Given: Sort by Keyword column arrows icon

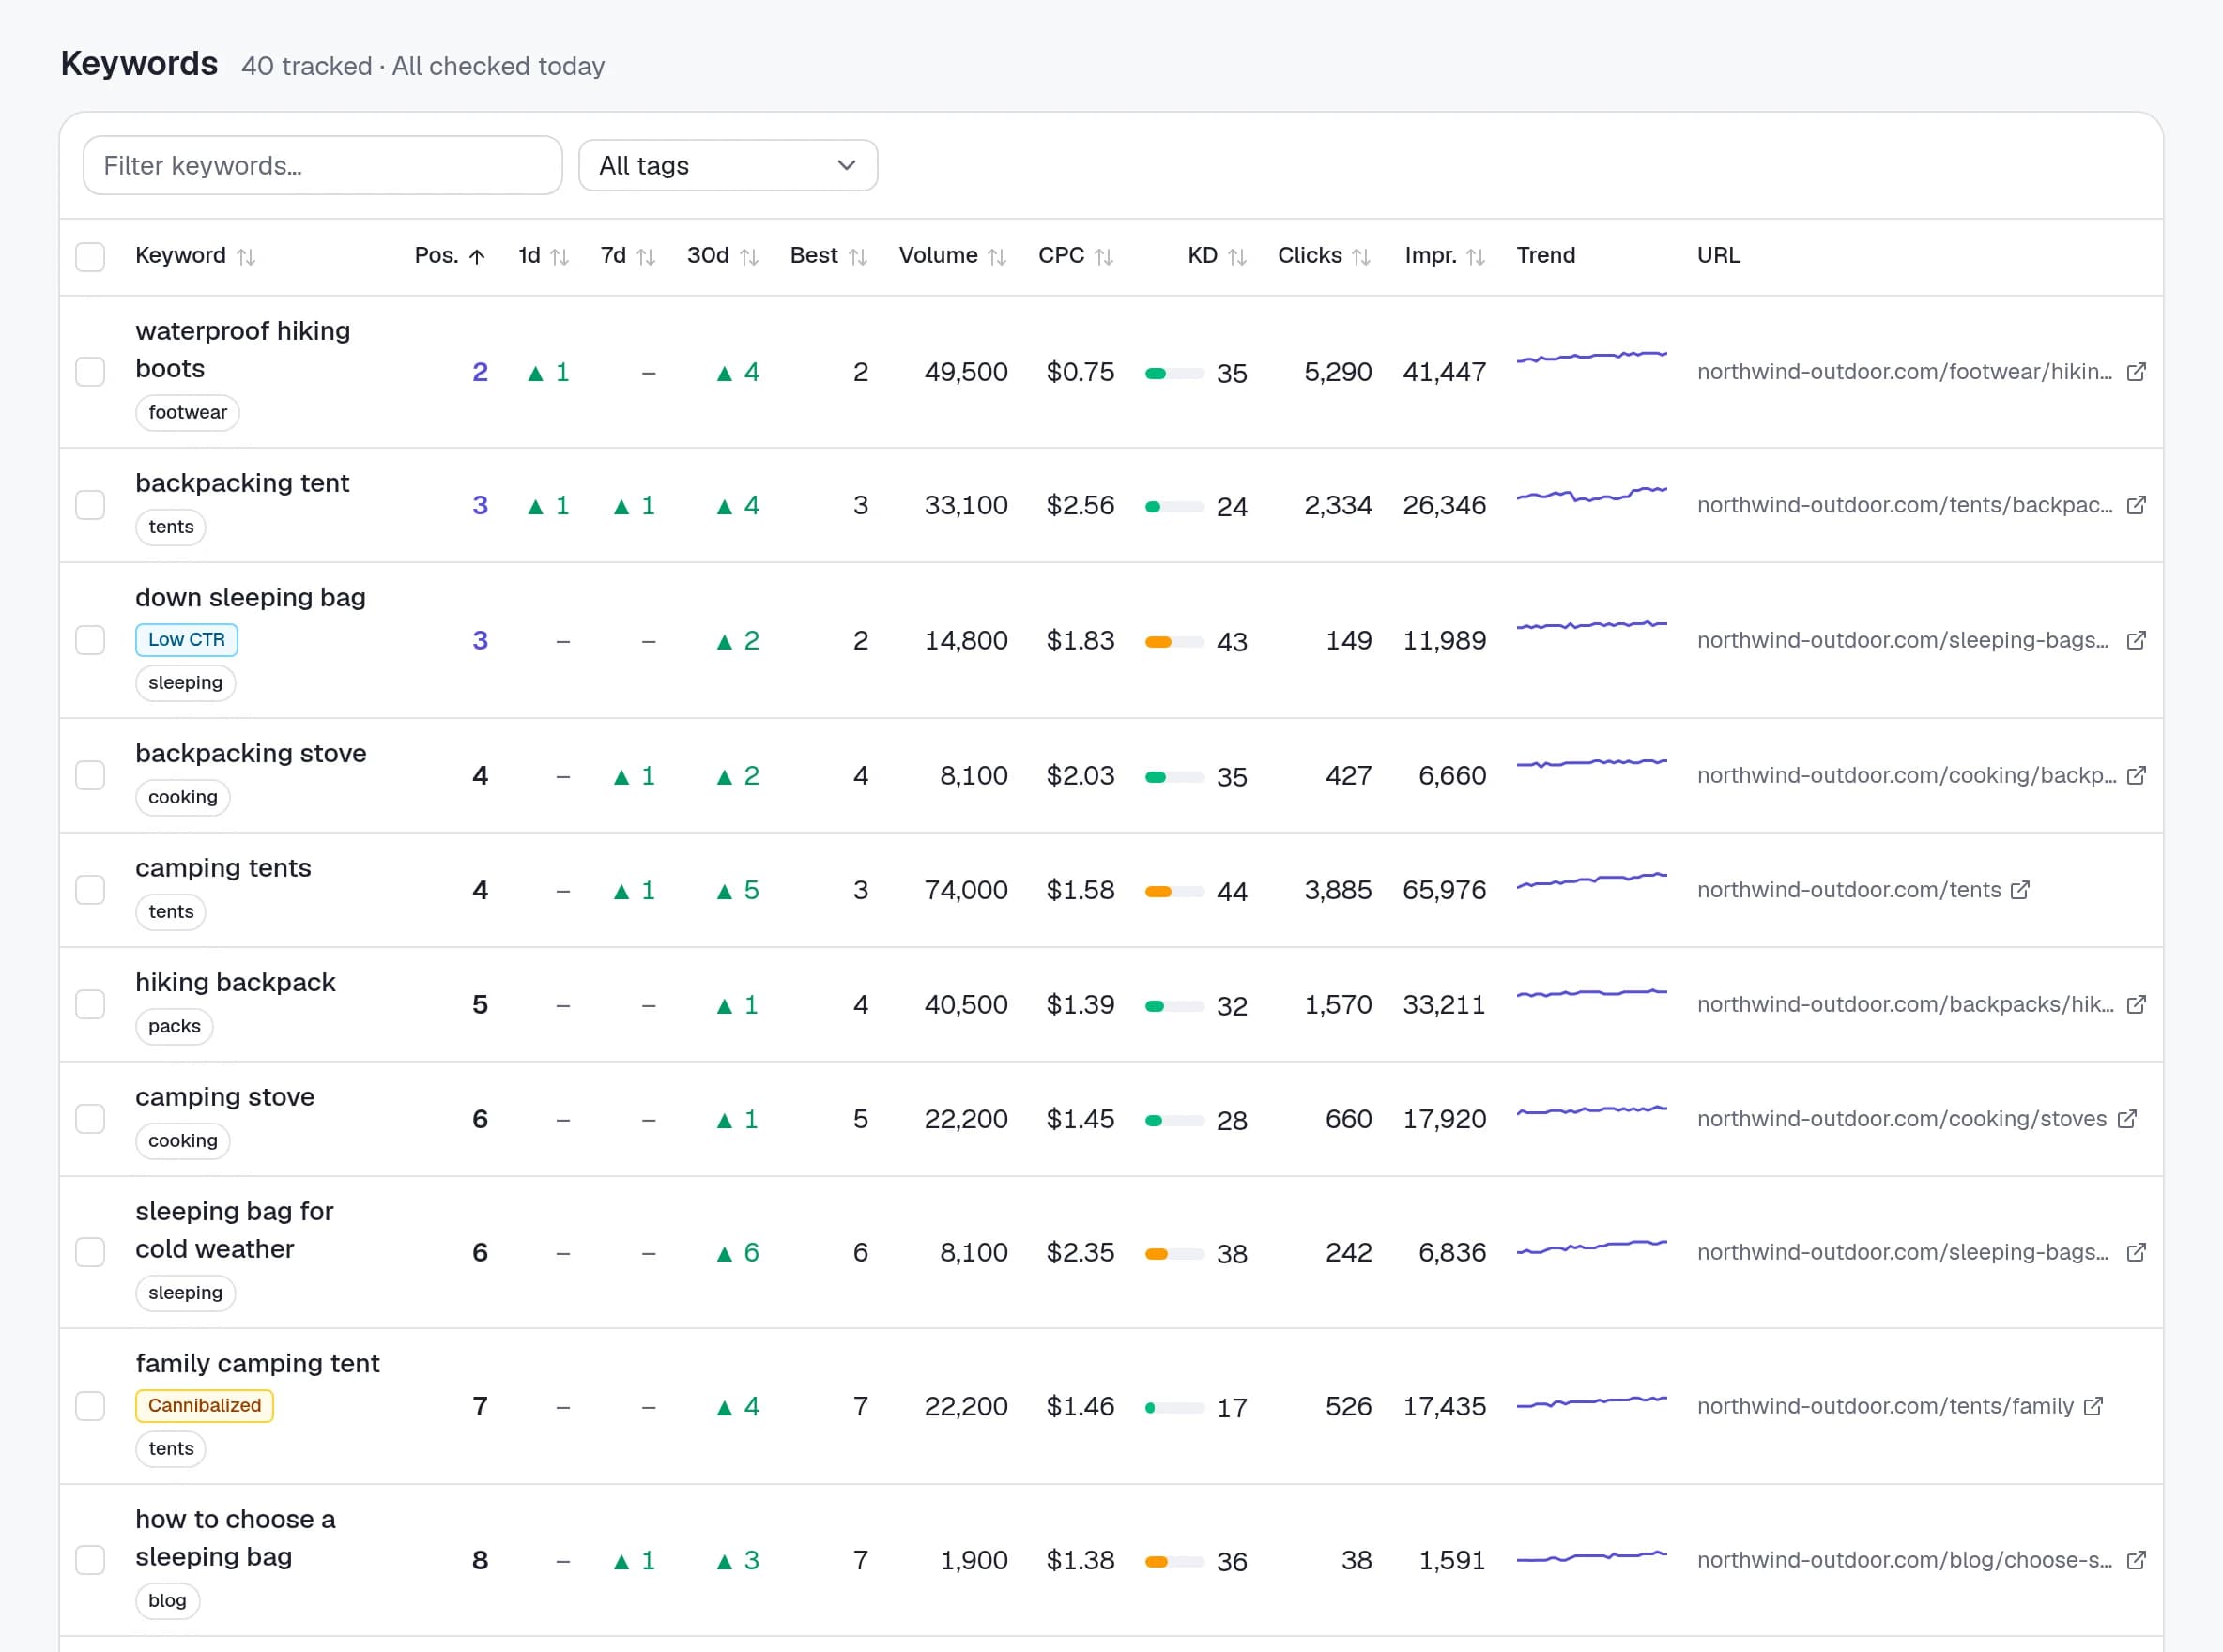Looking at the screenshot, I should tap(246, 257).
